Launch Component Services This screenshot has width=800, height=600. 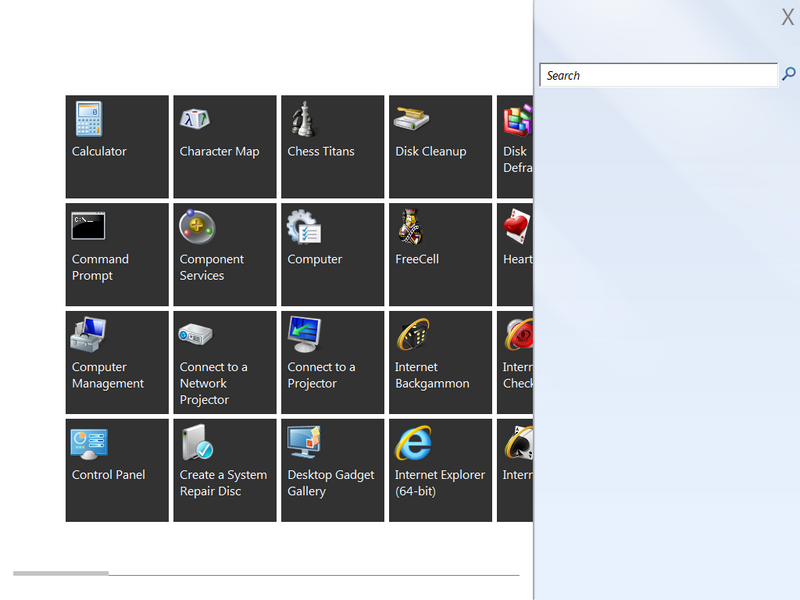pyautogui.click(x=225, y=254)
